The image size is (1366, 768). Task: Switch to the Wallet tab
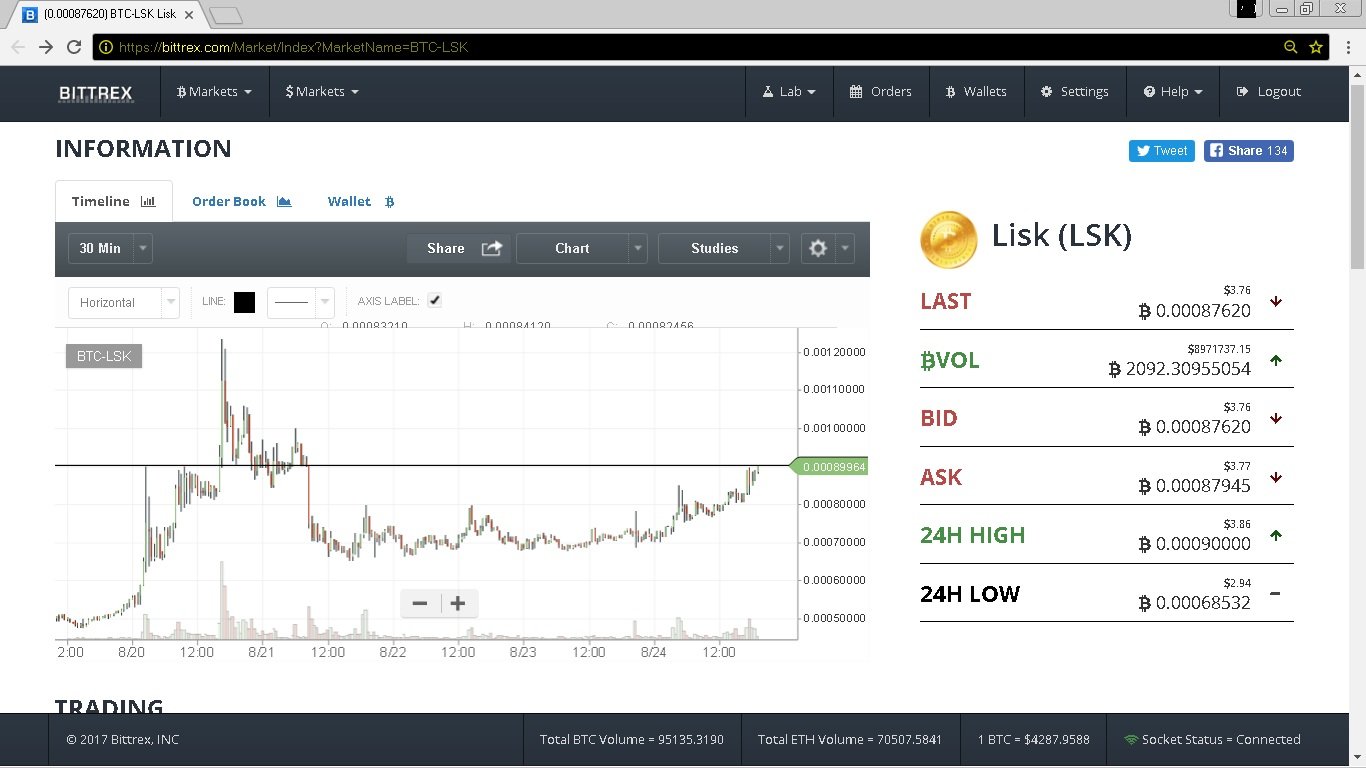pos(360,201)
